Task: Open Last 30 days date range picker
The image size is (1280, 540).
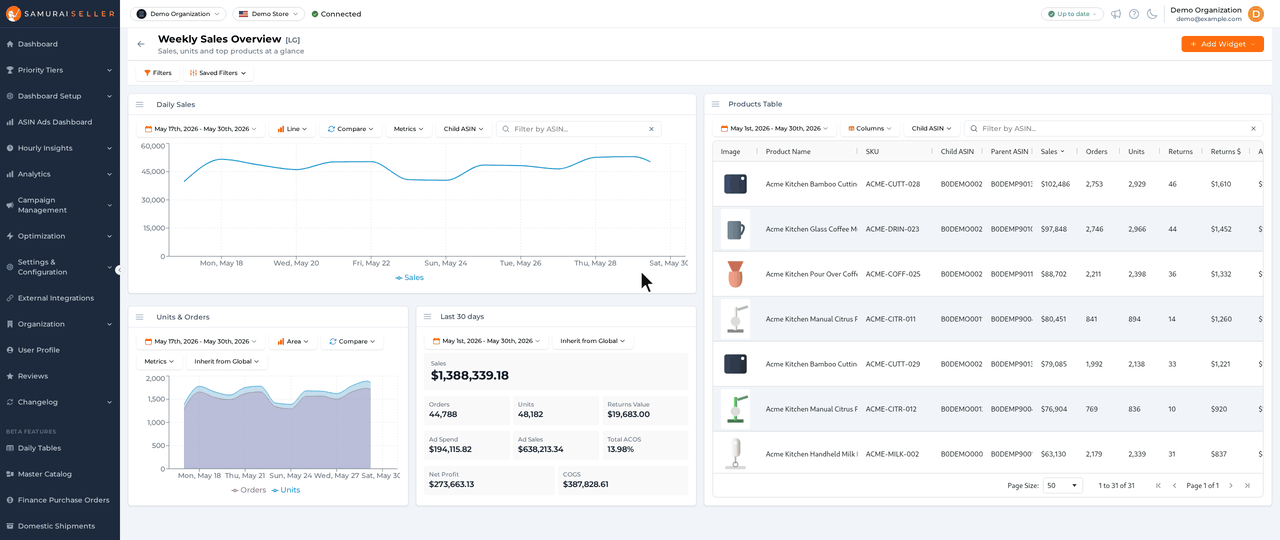Action: click(x=487, y=341)
